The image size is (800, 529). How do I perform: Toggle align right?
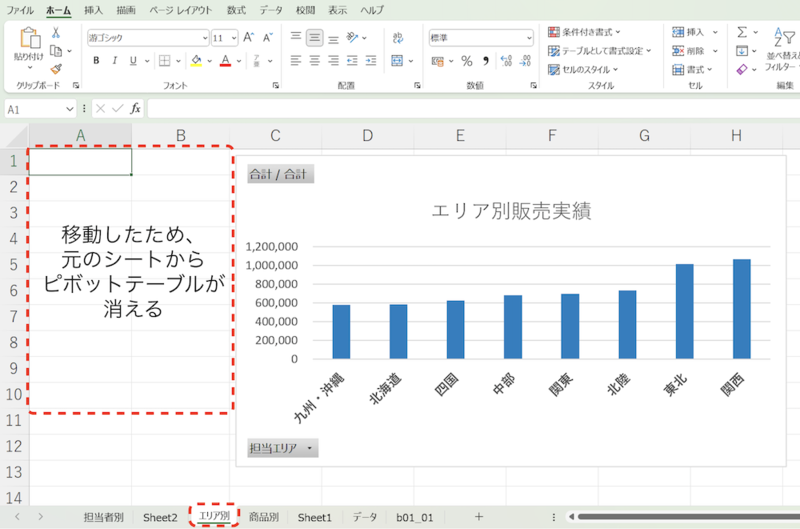pos(333,61)
